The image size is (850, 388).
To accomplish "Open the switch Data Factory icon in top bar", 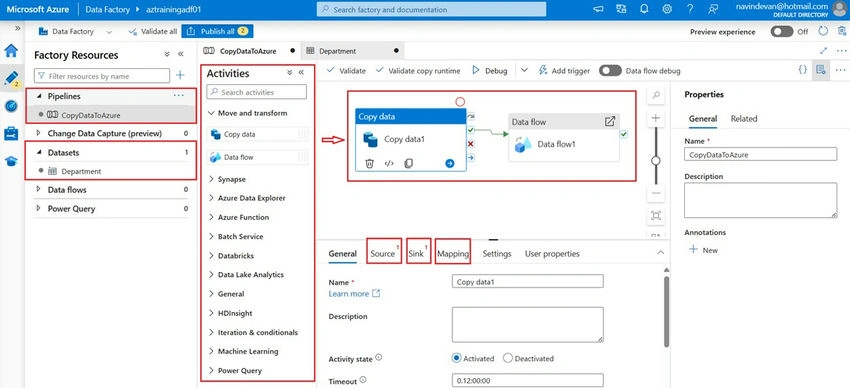I will pos(621,9).
